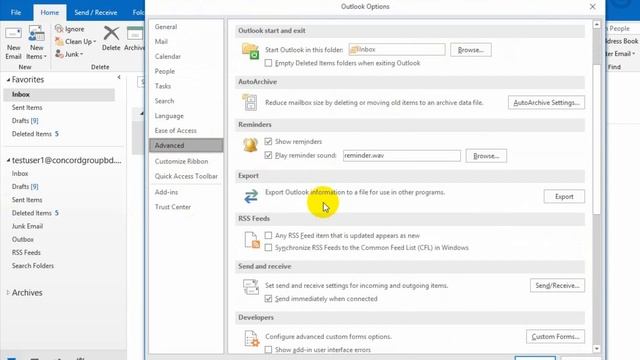Click the New Items icon
Image resolution: width=640 pixels, height=360 pixels.
click(36, 34)
